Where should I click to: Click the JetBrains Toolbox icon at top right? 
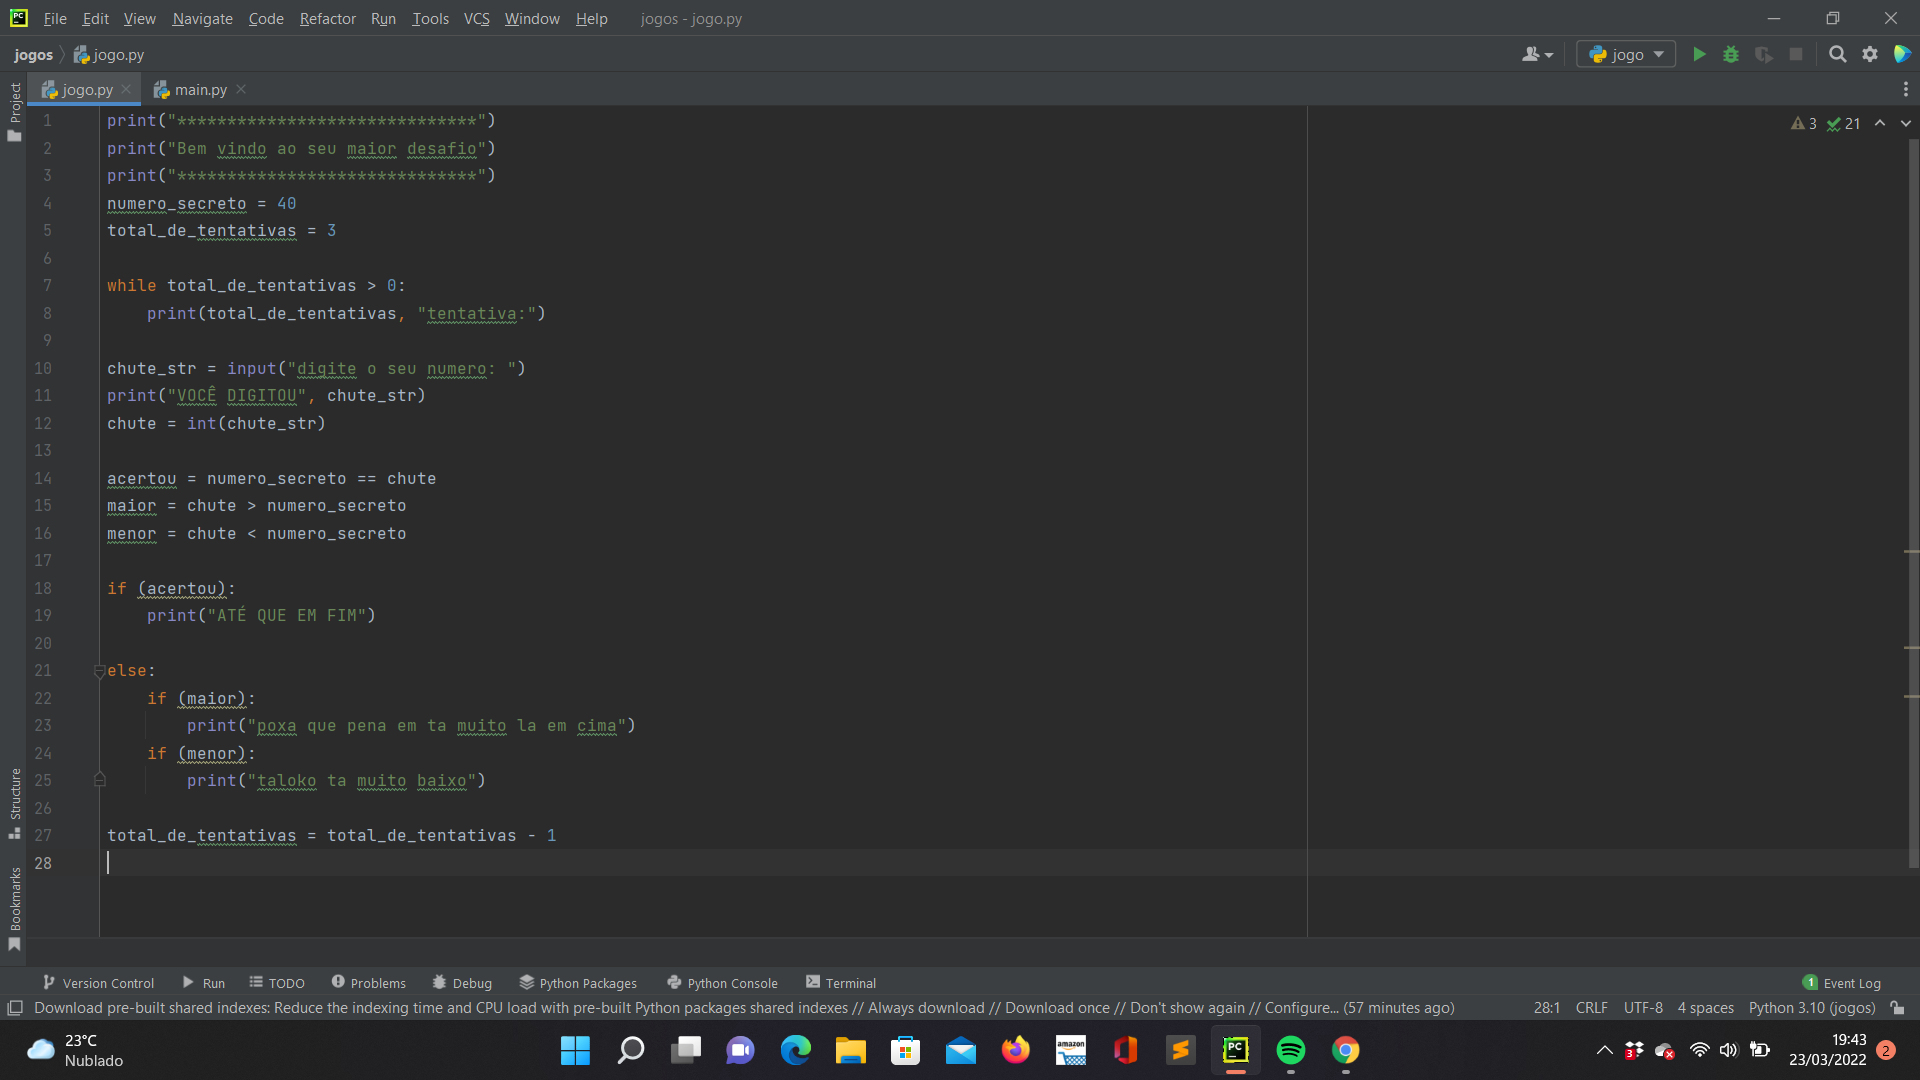point(1902,55)
